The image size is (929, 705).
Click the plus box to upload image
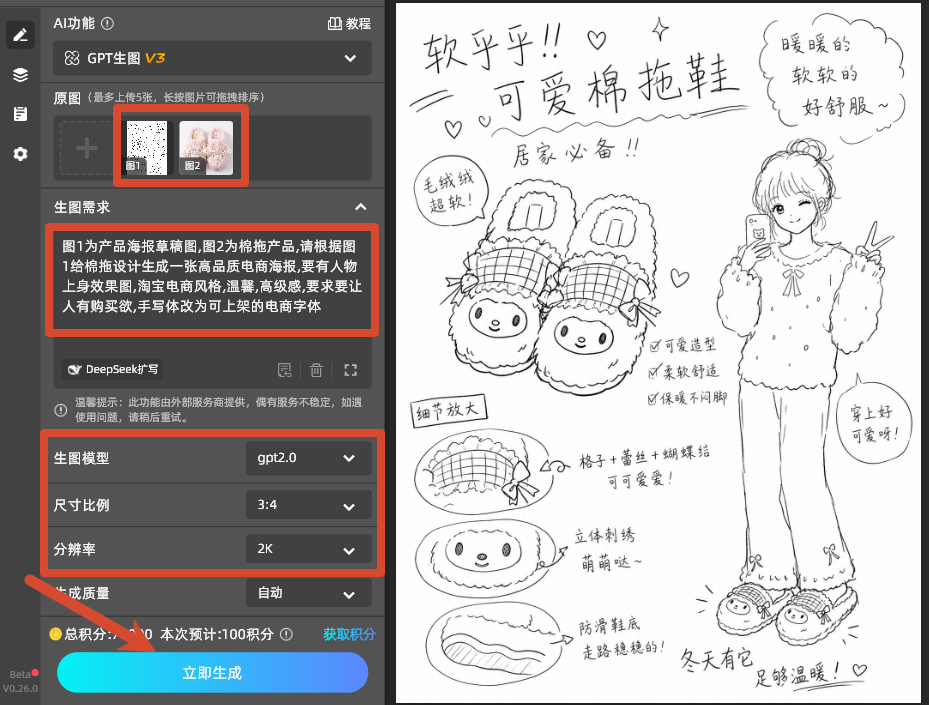click(87, 148)
